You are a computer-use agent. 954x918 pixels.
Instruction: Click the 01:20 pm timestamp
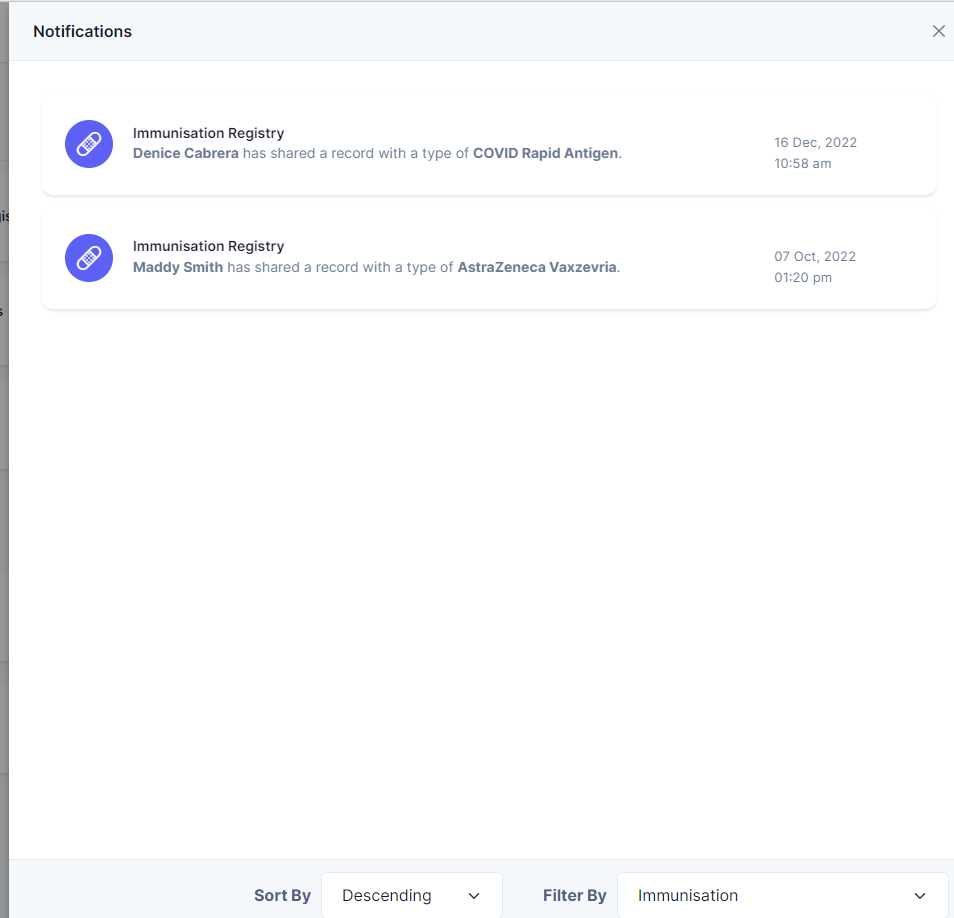pyautogui.click(x=803, y=277)
